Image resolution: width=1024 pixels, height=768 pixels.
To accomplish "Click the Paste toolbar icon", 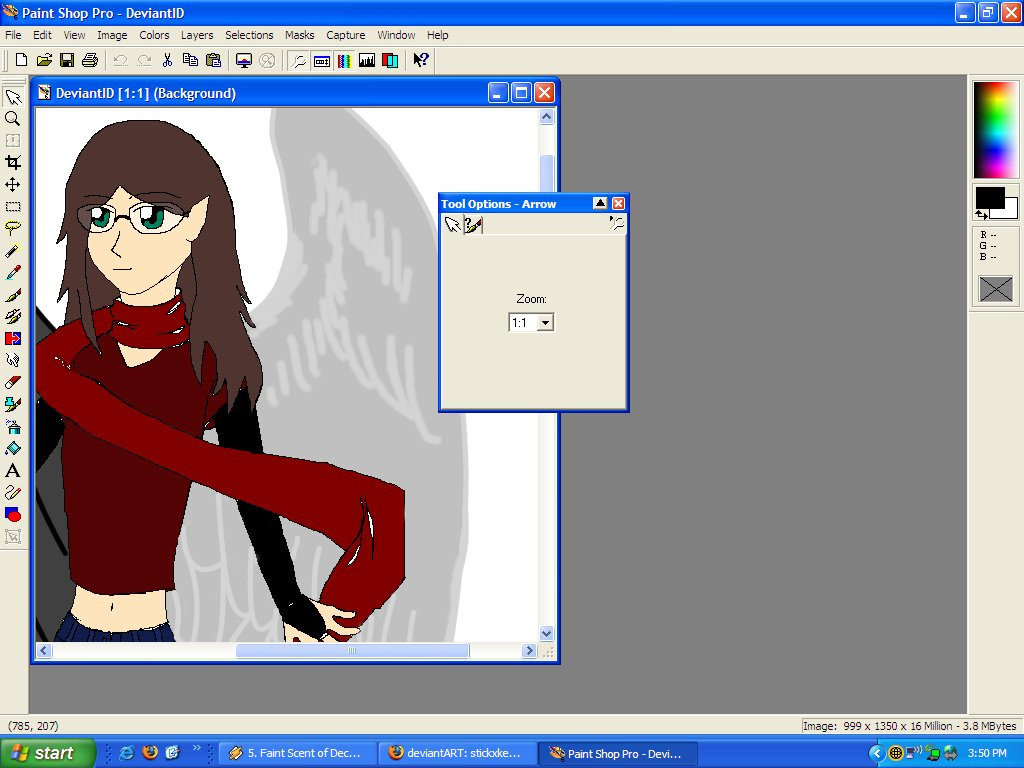I will tap(213, 61).
